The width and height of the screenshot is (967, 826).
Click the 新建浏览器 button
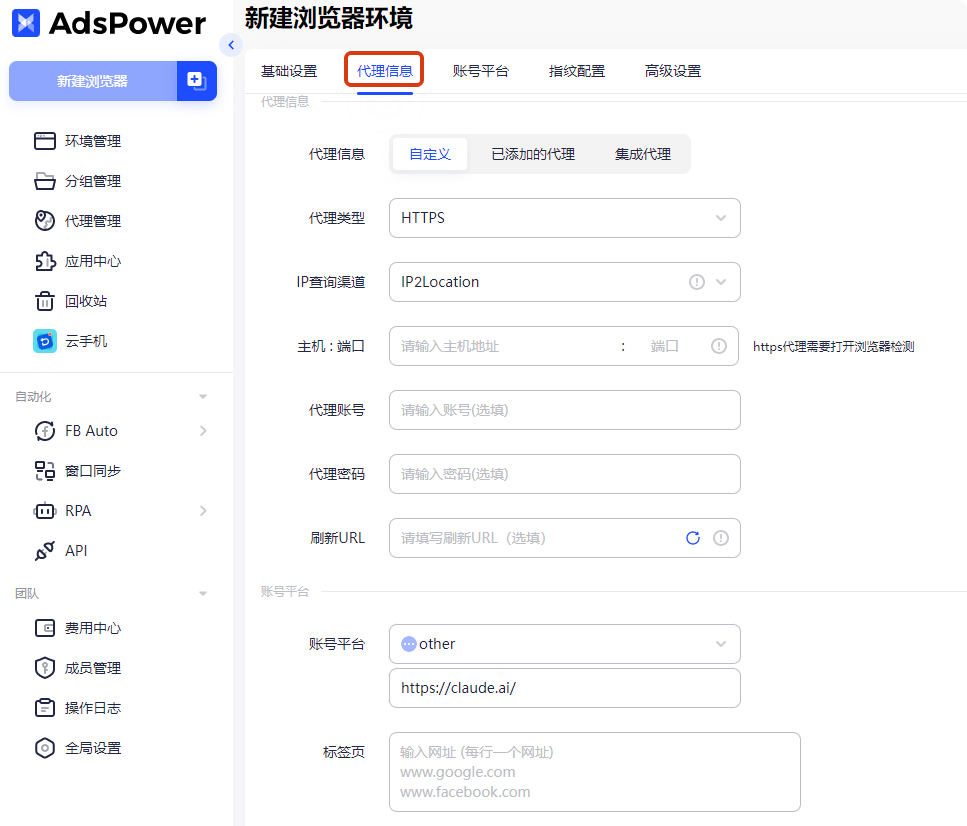[93, 81]
